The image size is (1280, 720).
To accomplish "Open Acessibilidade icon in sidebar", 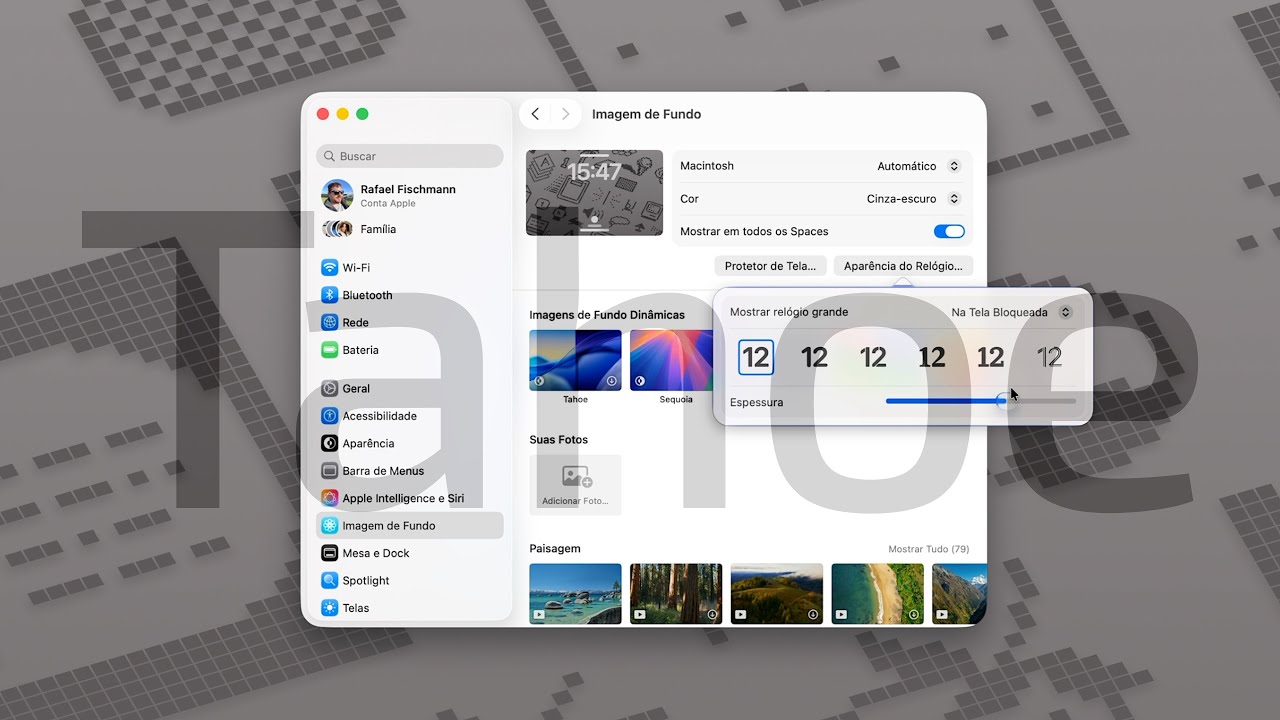I will (329, 416).
